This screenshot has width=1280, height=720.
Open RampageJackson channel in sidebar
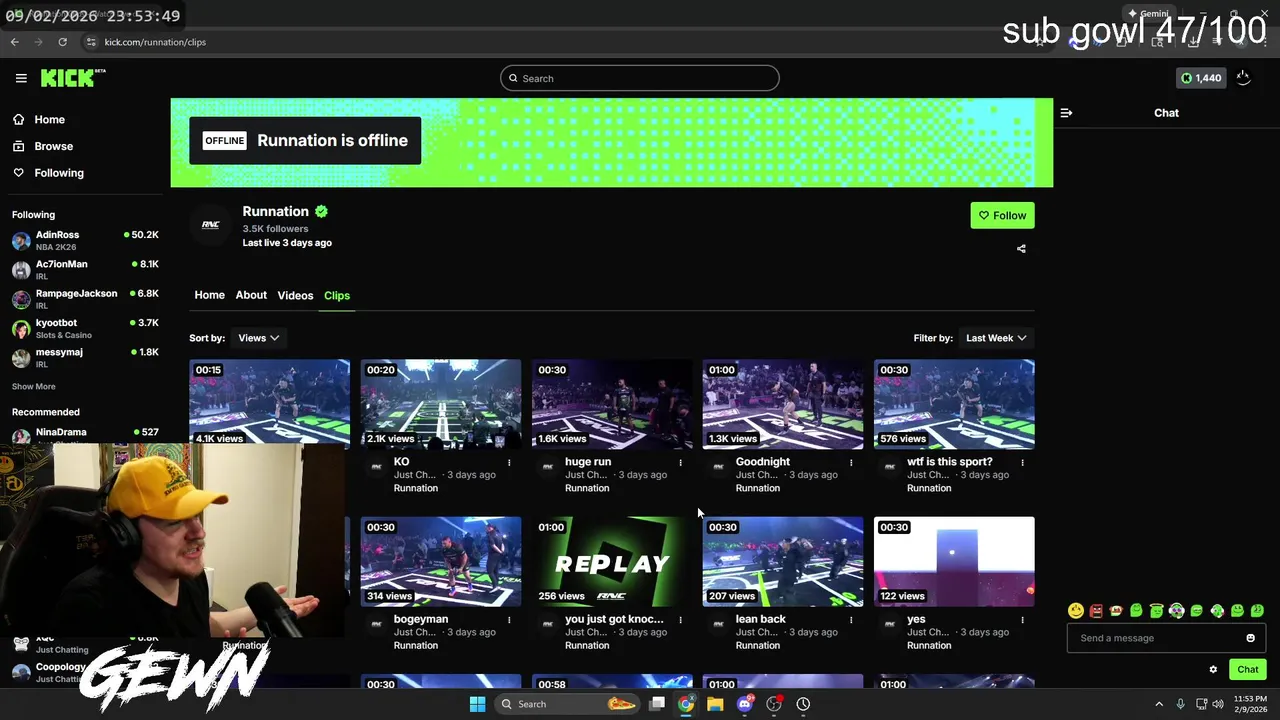coord(85,299)
